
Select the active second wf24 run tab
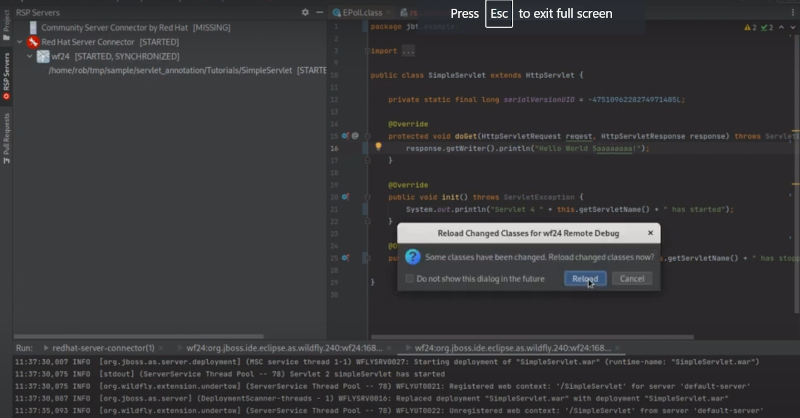512,348
